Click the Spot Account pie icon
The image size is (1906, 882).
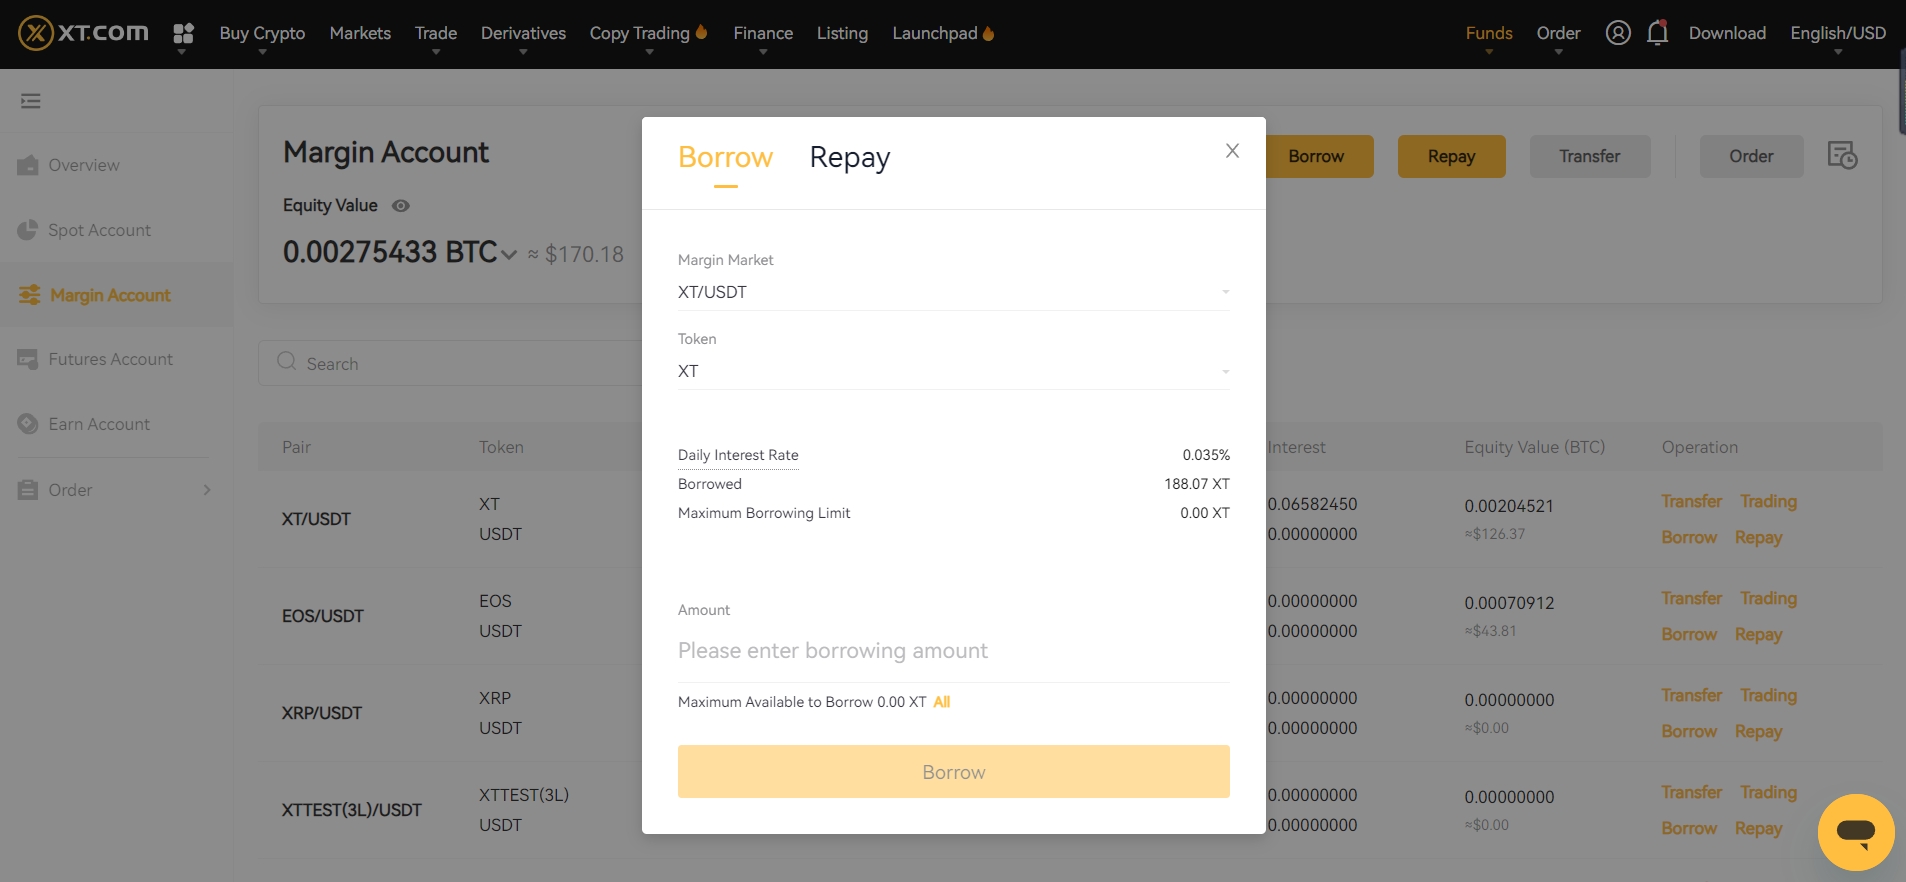pyautogui.click(x=28, y=230)
